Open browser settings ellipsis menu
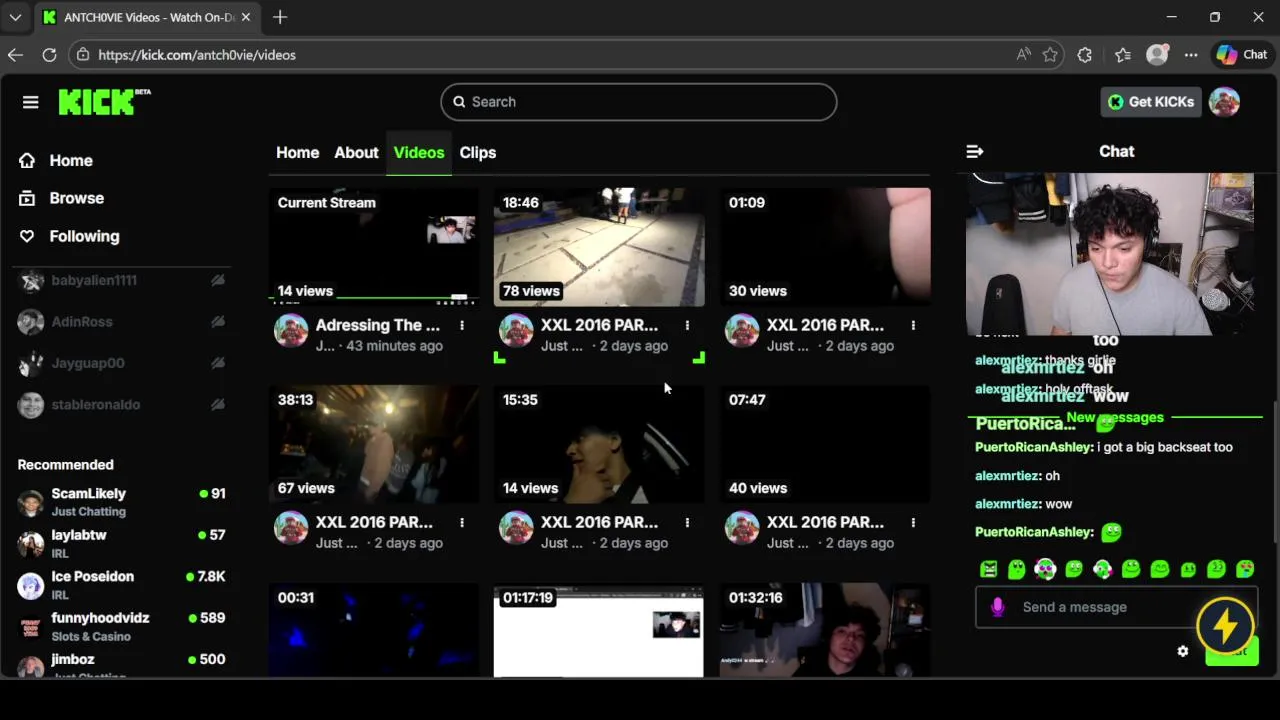 pyautogui.click(x=1191, y=55)
